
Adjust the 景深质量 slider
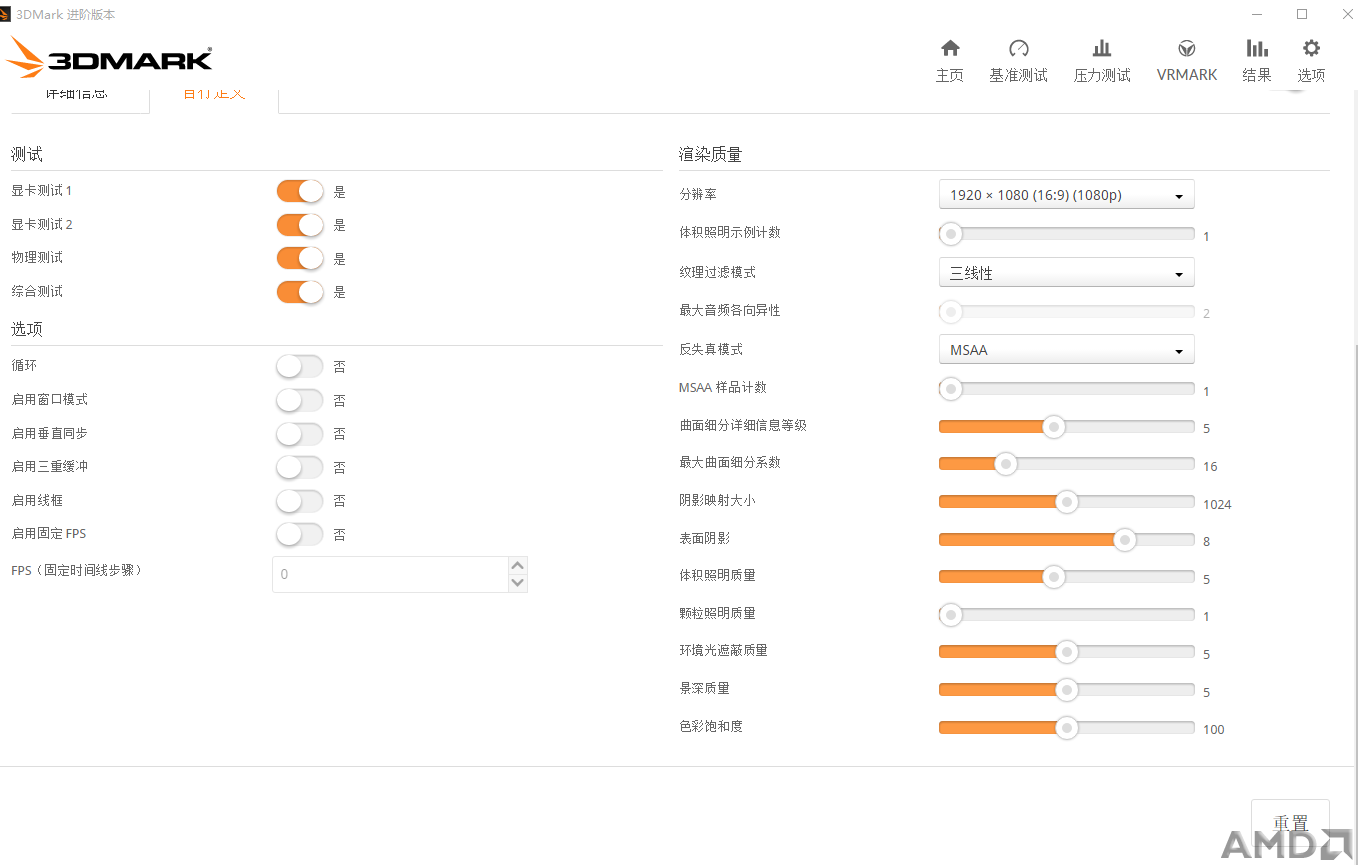click(x=1067, y=690)
